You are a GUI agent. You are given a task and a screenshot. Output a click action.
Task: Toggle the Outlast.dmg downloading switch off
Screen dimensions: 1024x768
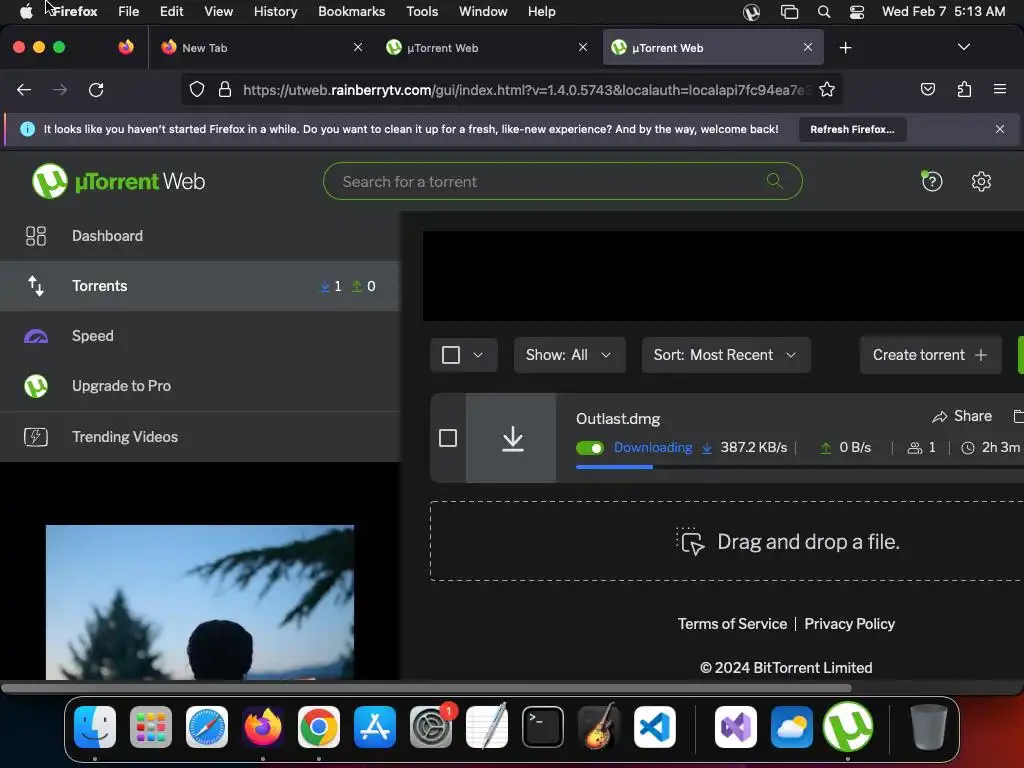[x=590, y=448]
